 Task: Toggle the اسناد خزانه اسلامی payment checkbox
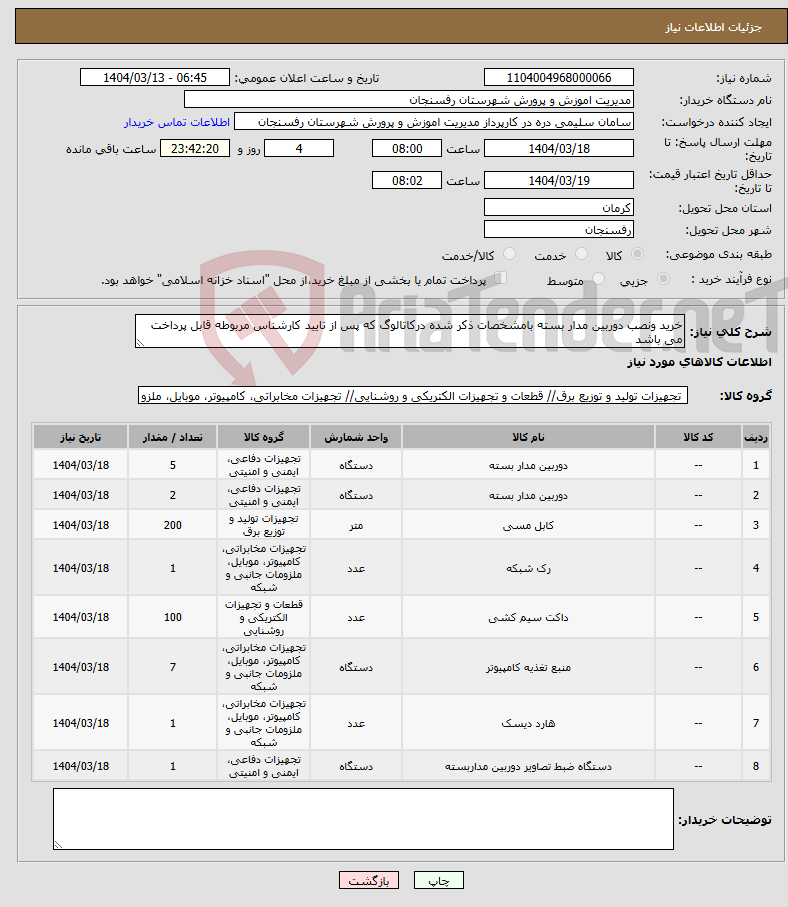point(500,278)
